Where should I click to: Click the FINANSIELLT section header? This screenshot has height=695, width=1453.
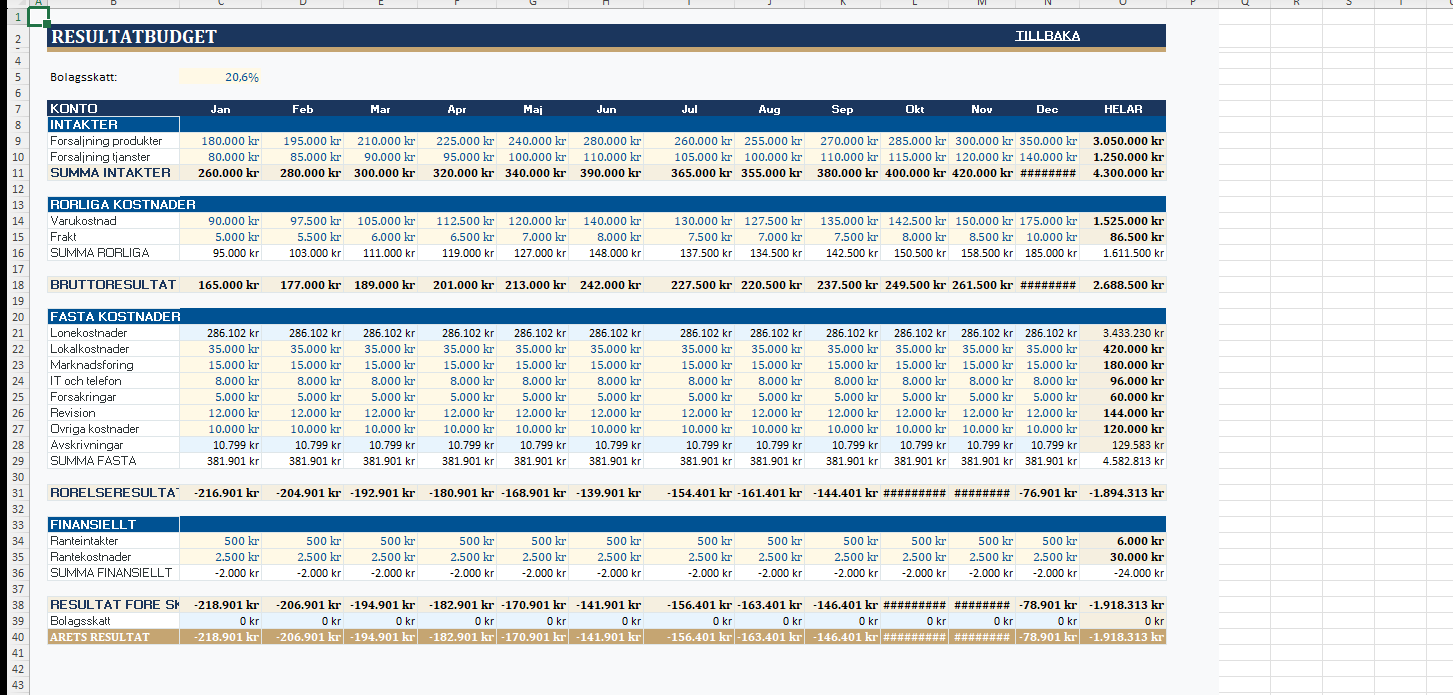(x=112, y=525)
